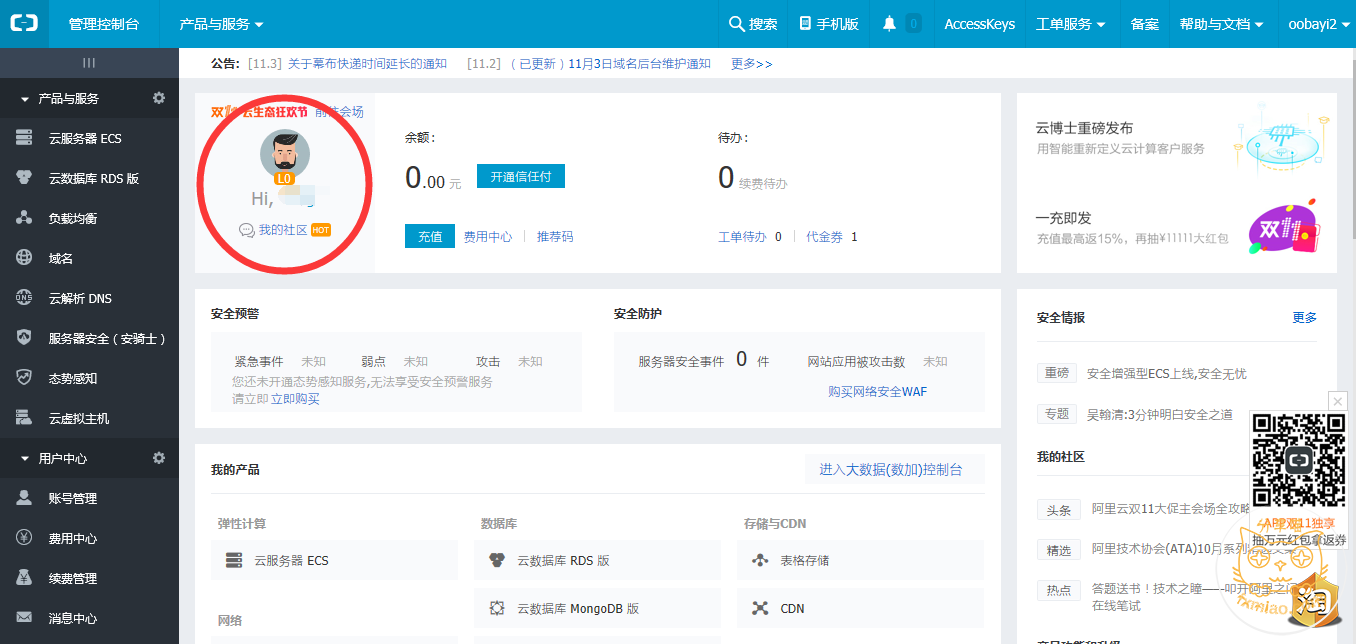Screen dimensions: 1356x644
Task: Go to 管理控制台 in the top bar
Action: (104, 24)
